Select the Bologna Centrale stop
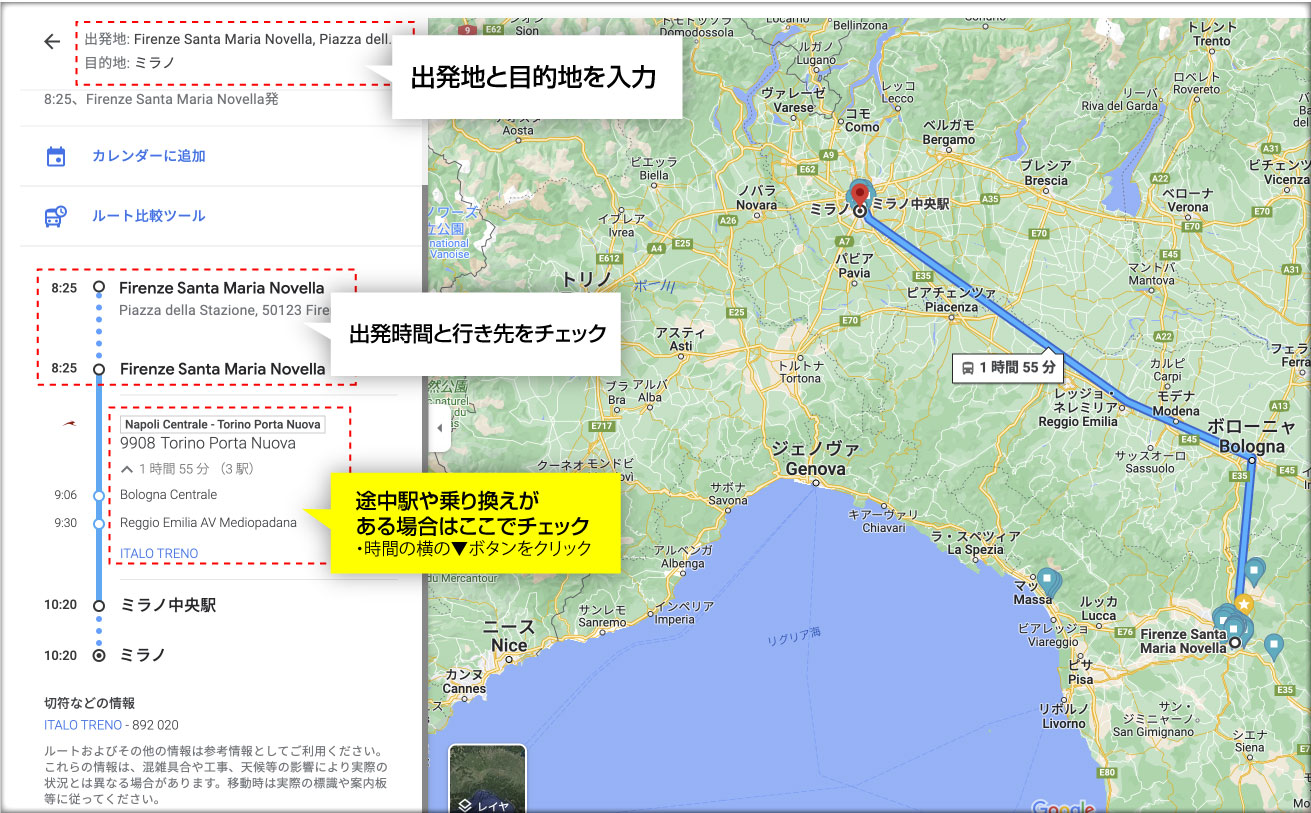This screenshot has width=1311, height=813. 168,495
